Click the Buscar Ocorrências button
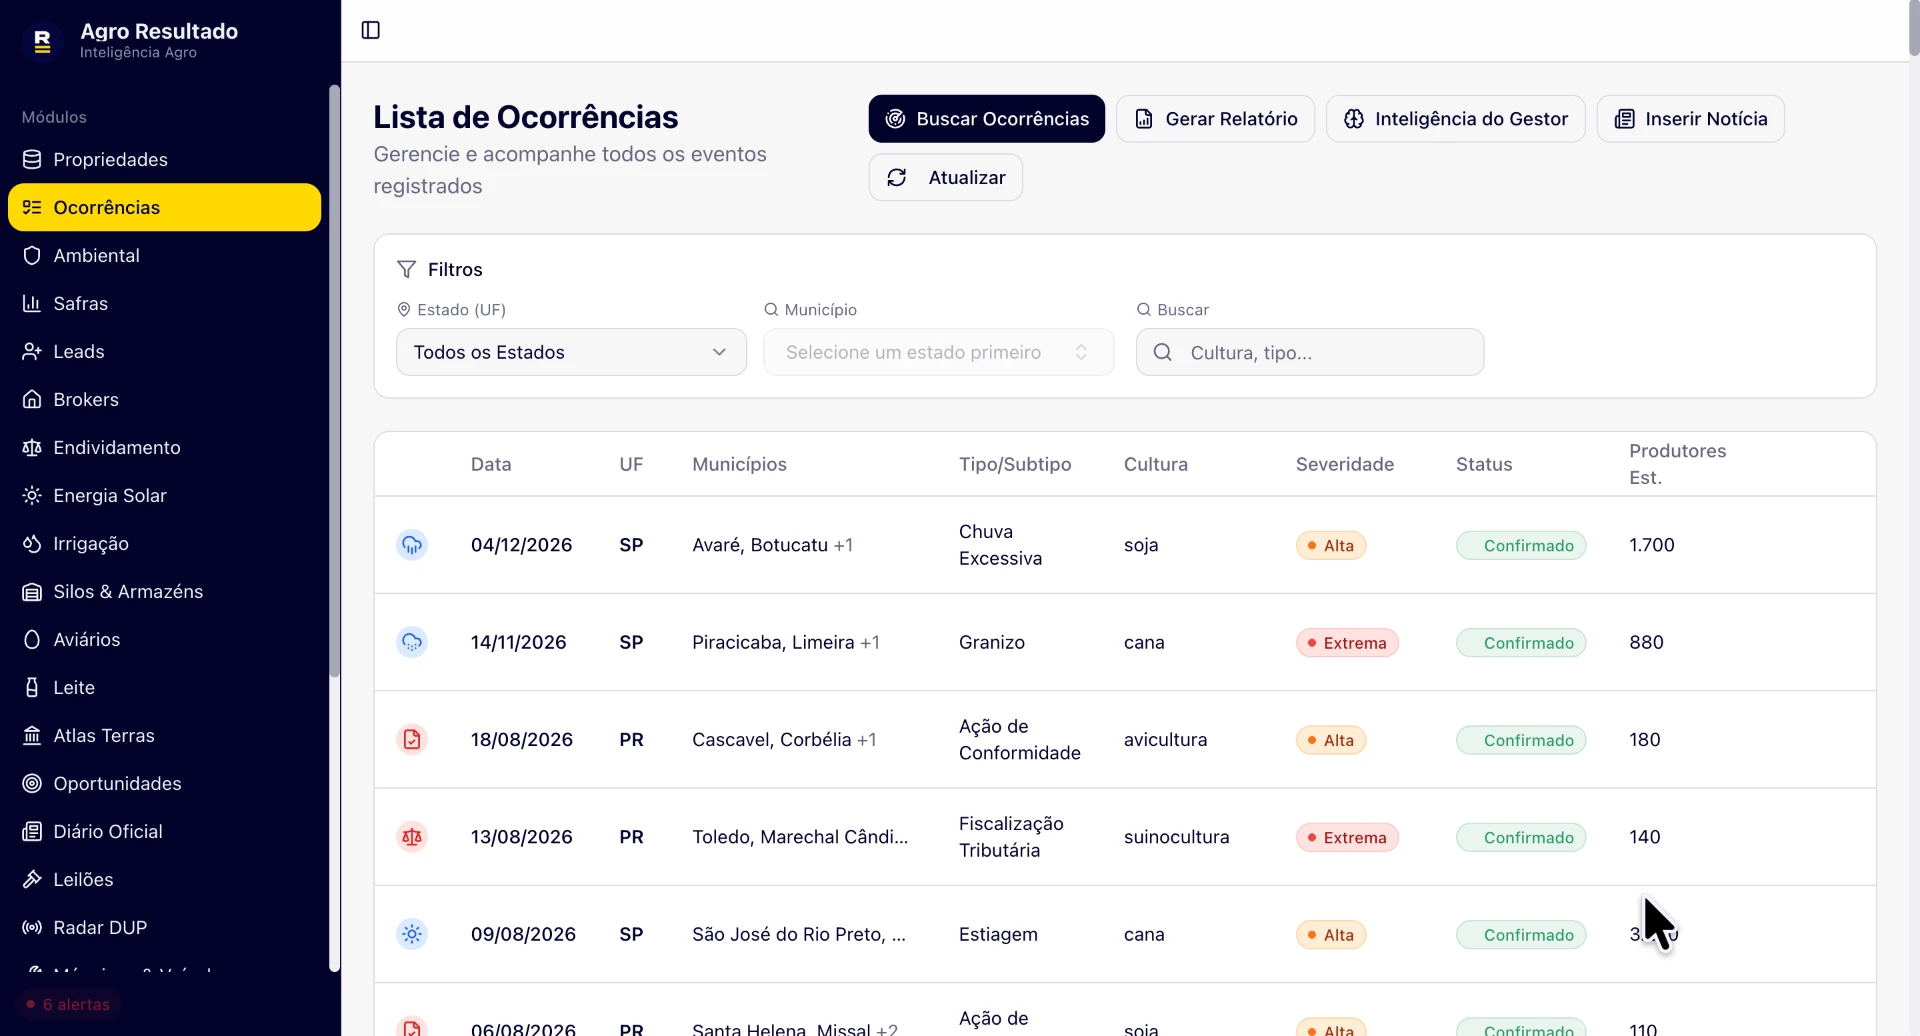Image resolution: width=1920 pixels, height=1036 pixels. click(986, 119)
